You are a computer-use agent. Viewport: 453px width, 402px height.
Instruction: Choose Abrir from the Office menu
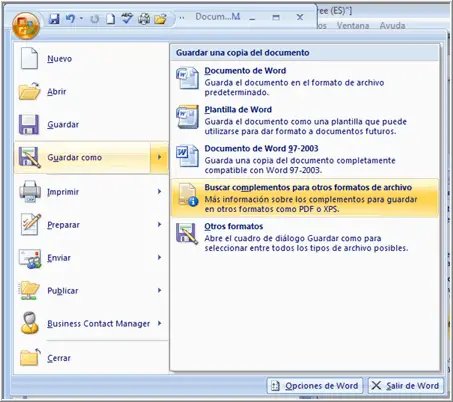(56, 91)
